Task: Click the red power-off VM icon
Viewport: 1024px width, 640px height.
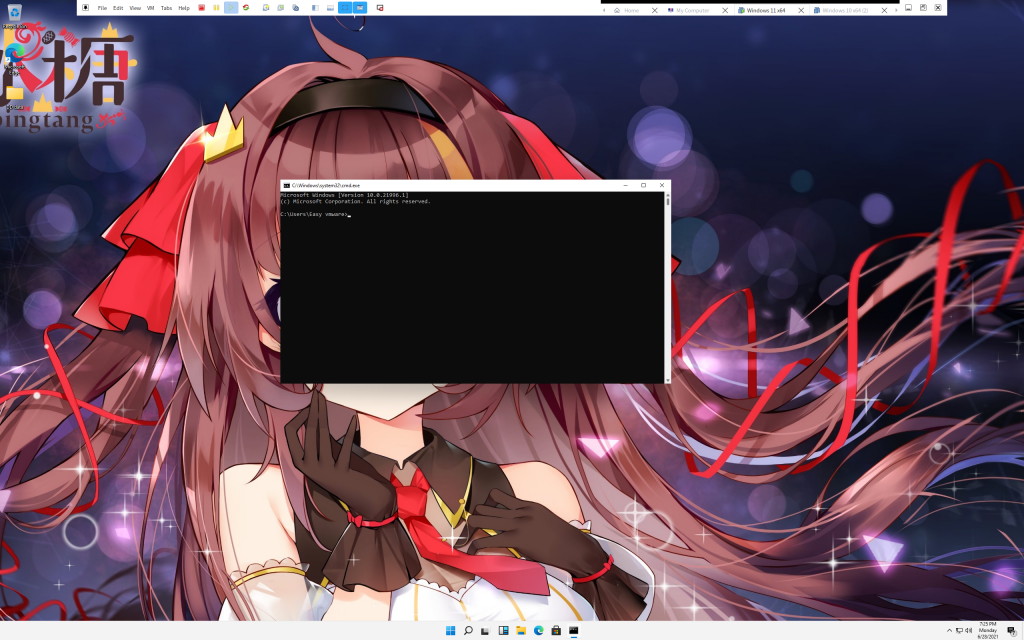Action: (202, 8)
